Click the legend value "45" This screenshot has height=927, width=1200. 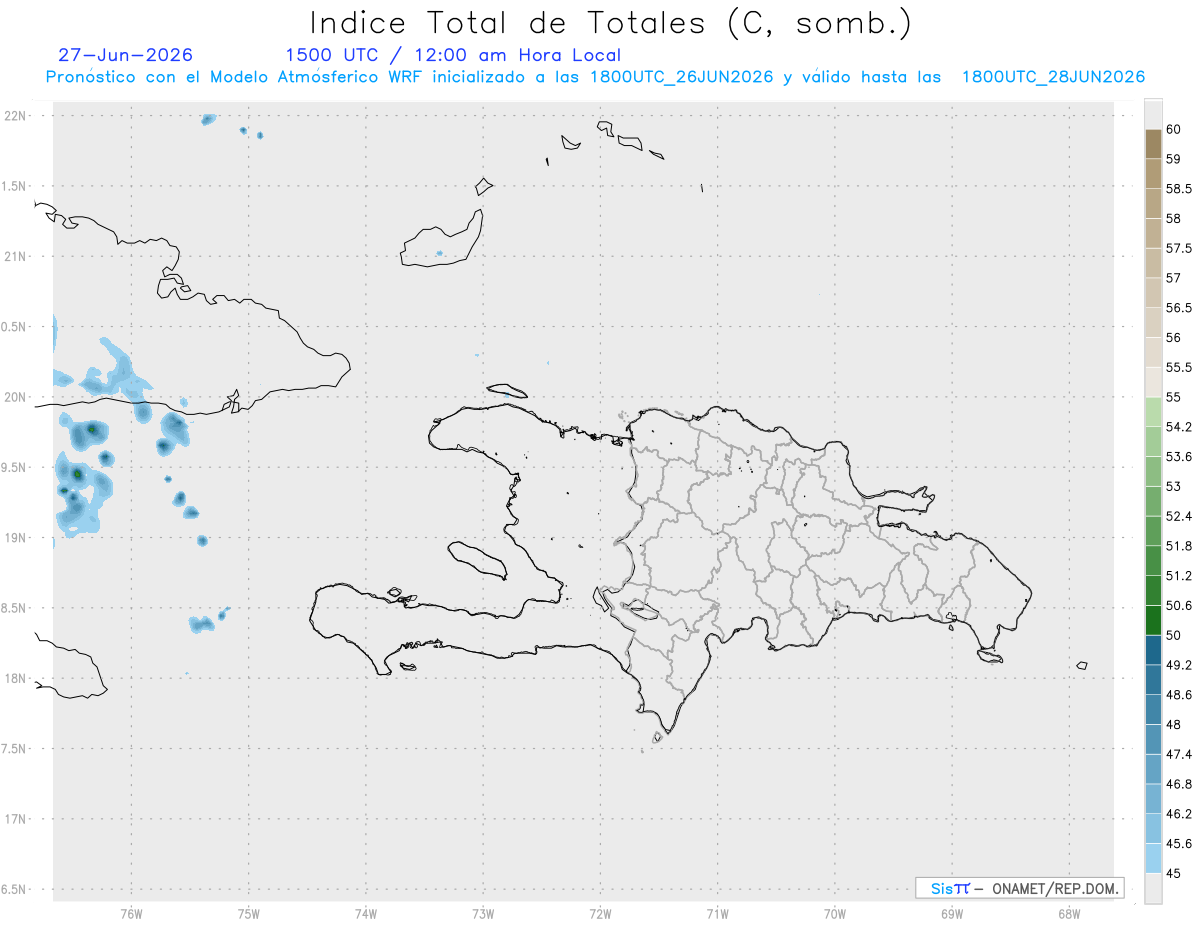coord(1174,873)
